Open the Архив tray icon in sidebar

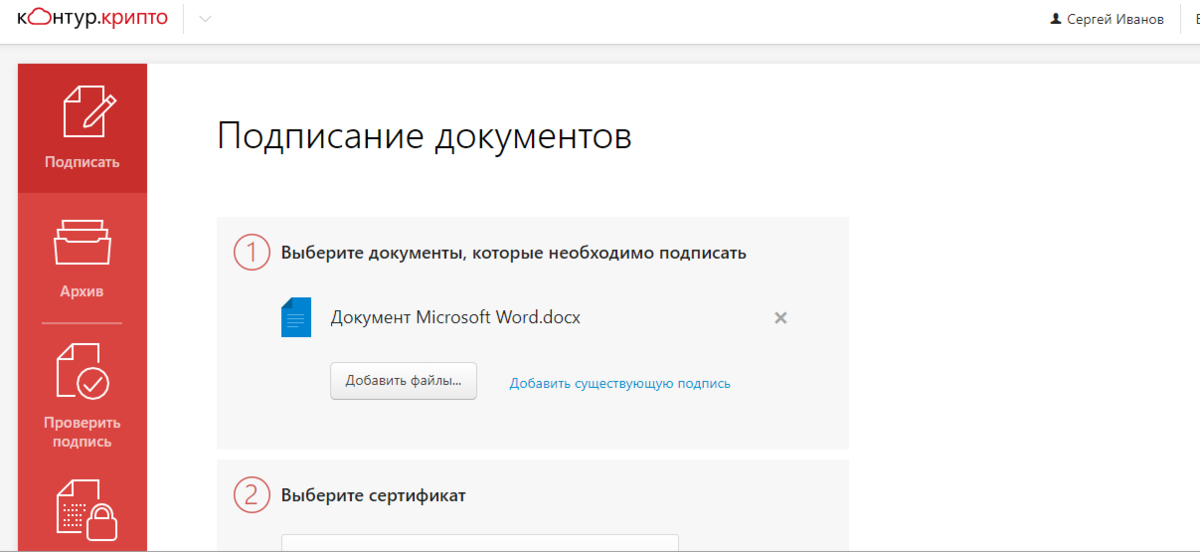pos(82,241)
